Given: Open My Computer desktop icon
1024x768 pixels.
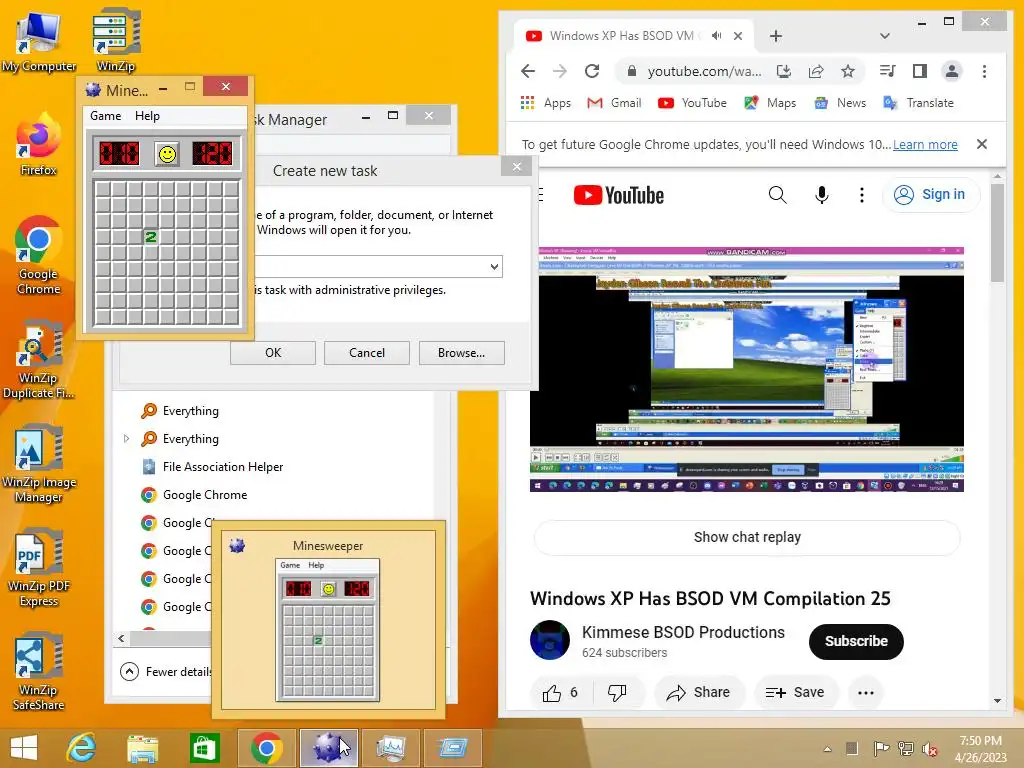Looking at the screenshot, I should 39,41.
